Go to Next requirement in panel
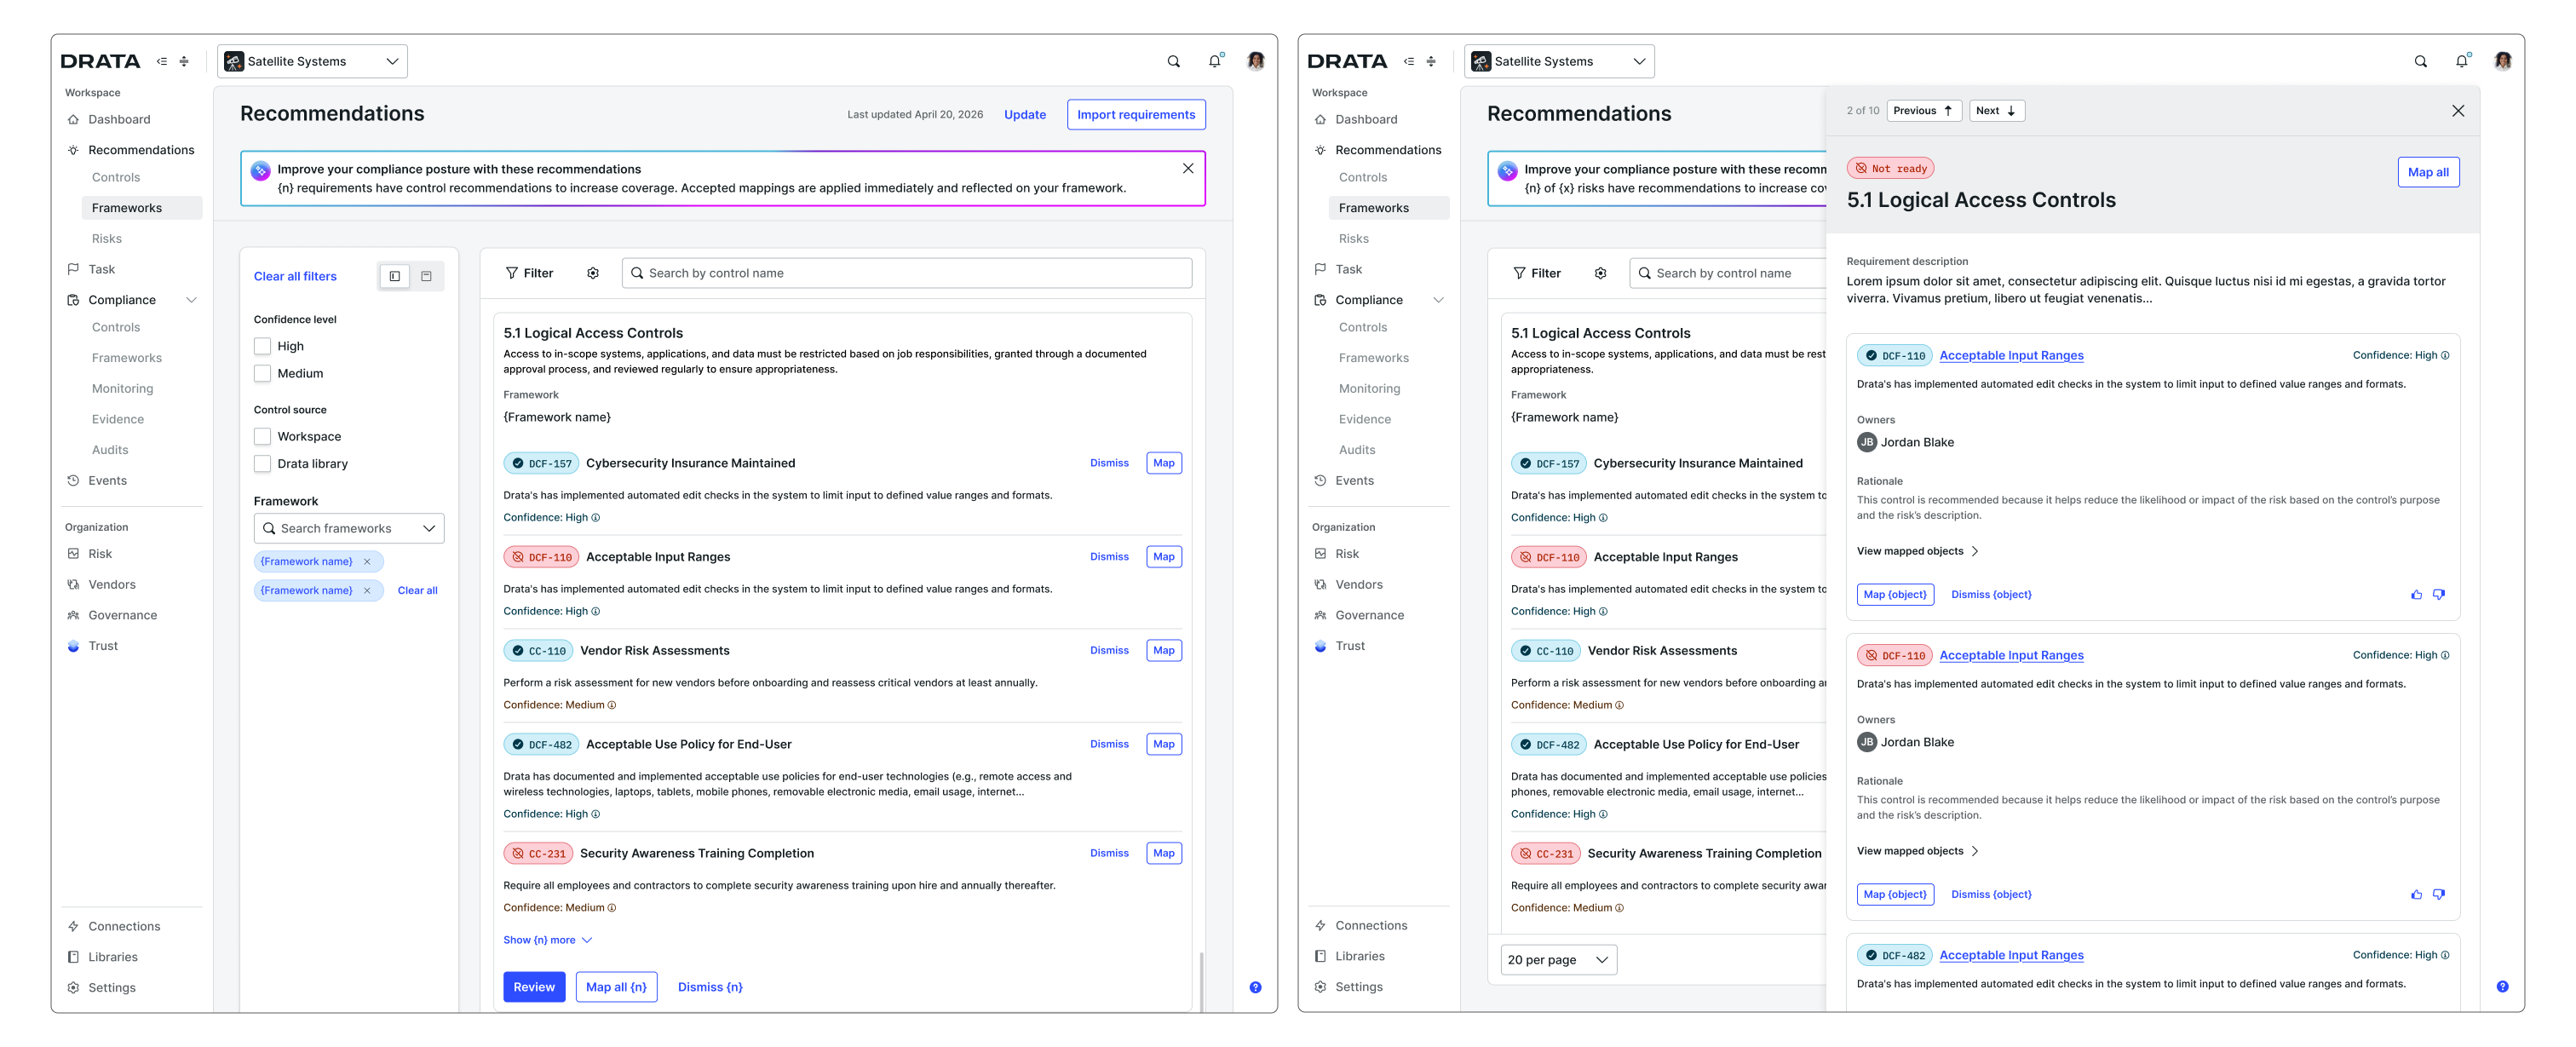This screenshot has height=1047, width=2576. pos(1996,111)
